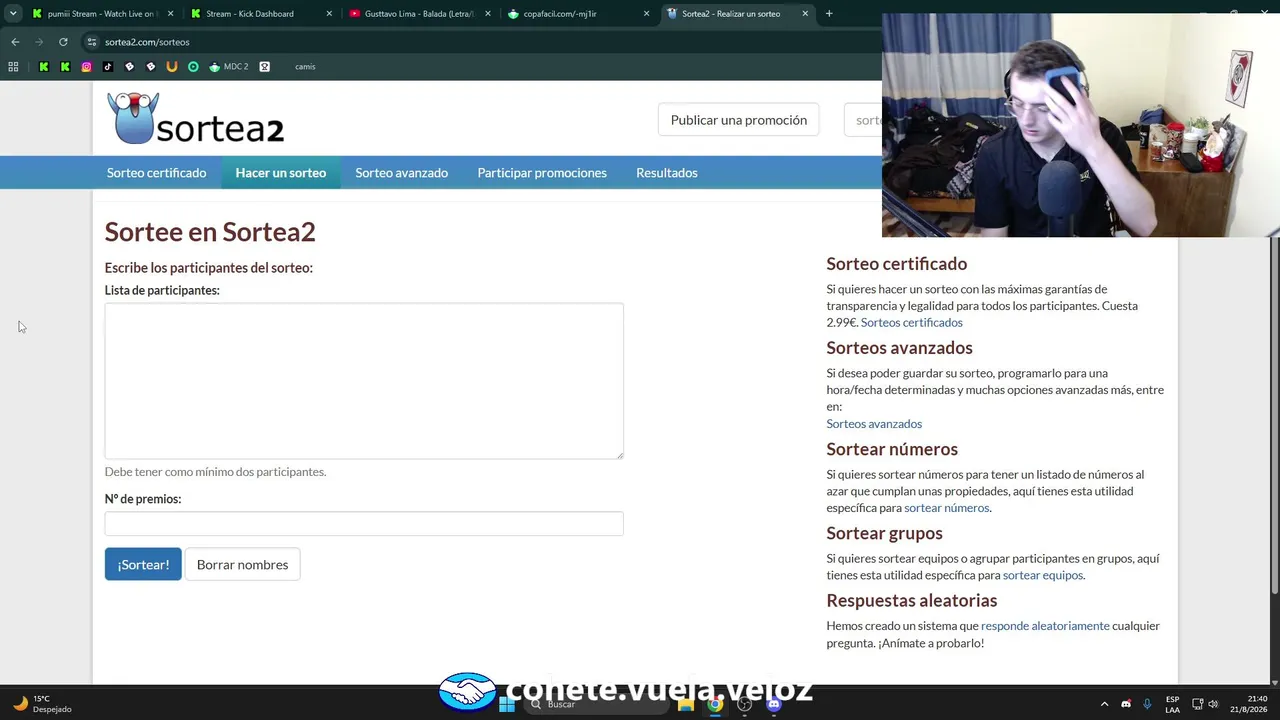Follow the sortear números link

point(947,508)
